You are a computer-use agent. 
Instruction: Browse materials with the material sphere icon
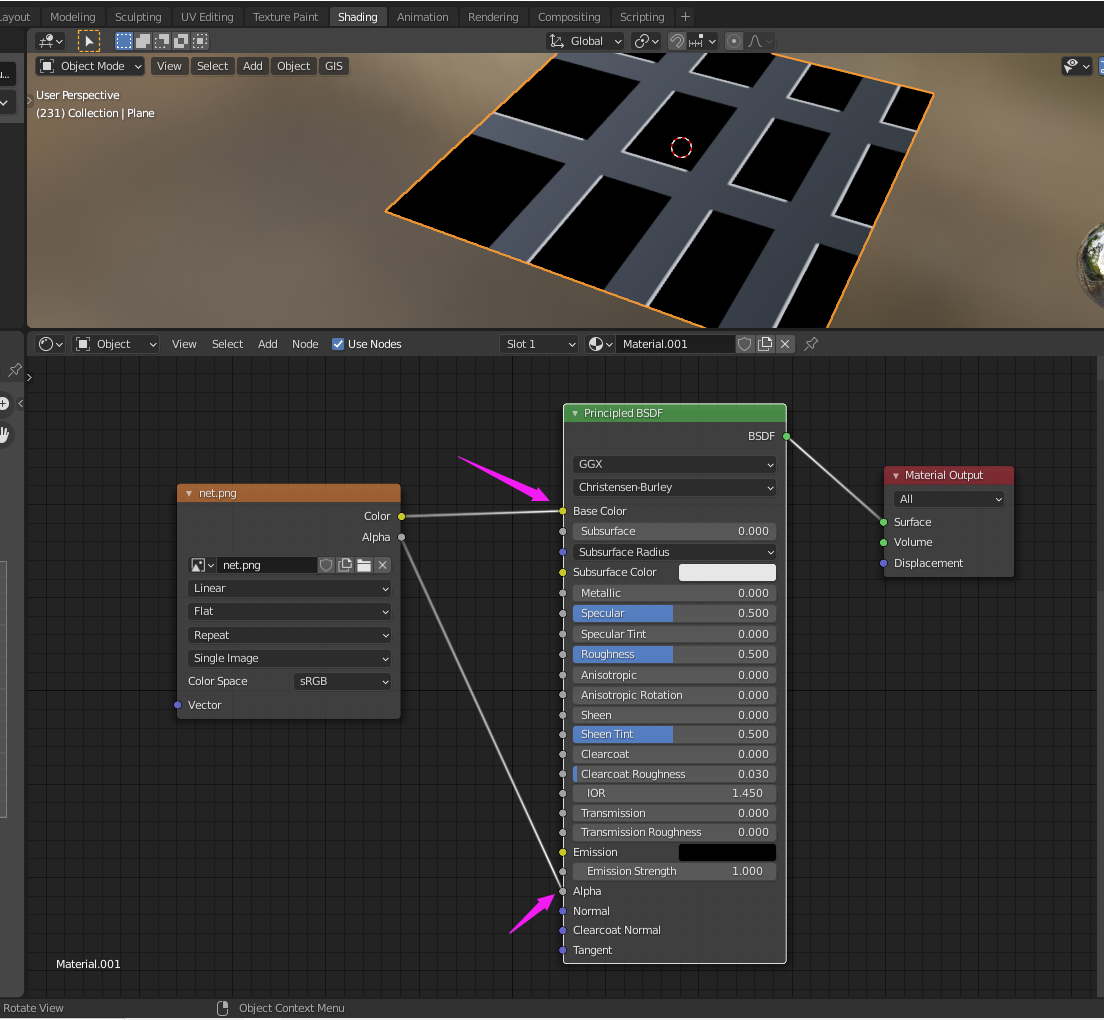(600, 344)
